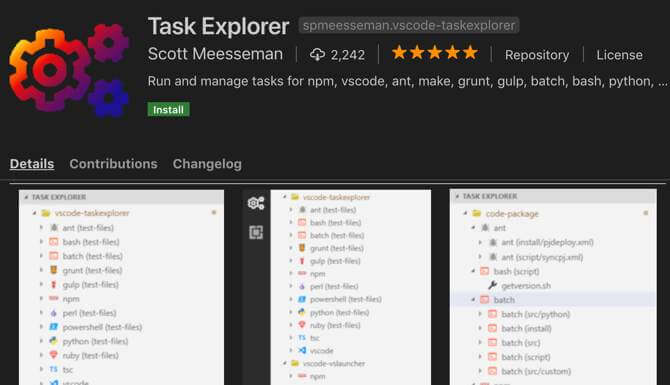Screen dimensions: 670x385
Task: Click the Task Explorer gears logo
Action: [69, 71]
